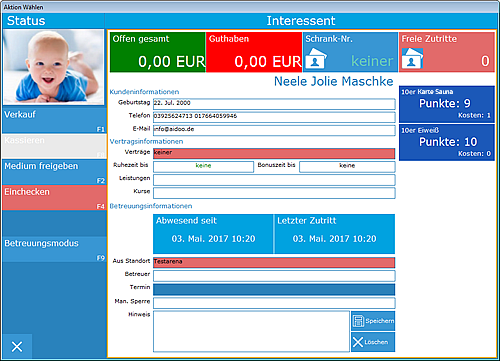Click the Man. Sperre field
The width and height of the screenshot is (500, 361).
coord(274,303)
